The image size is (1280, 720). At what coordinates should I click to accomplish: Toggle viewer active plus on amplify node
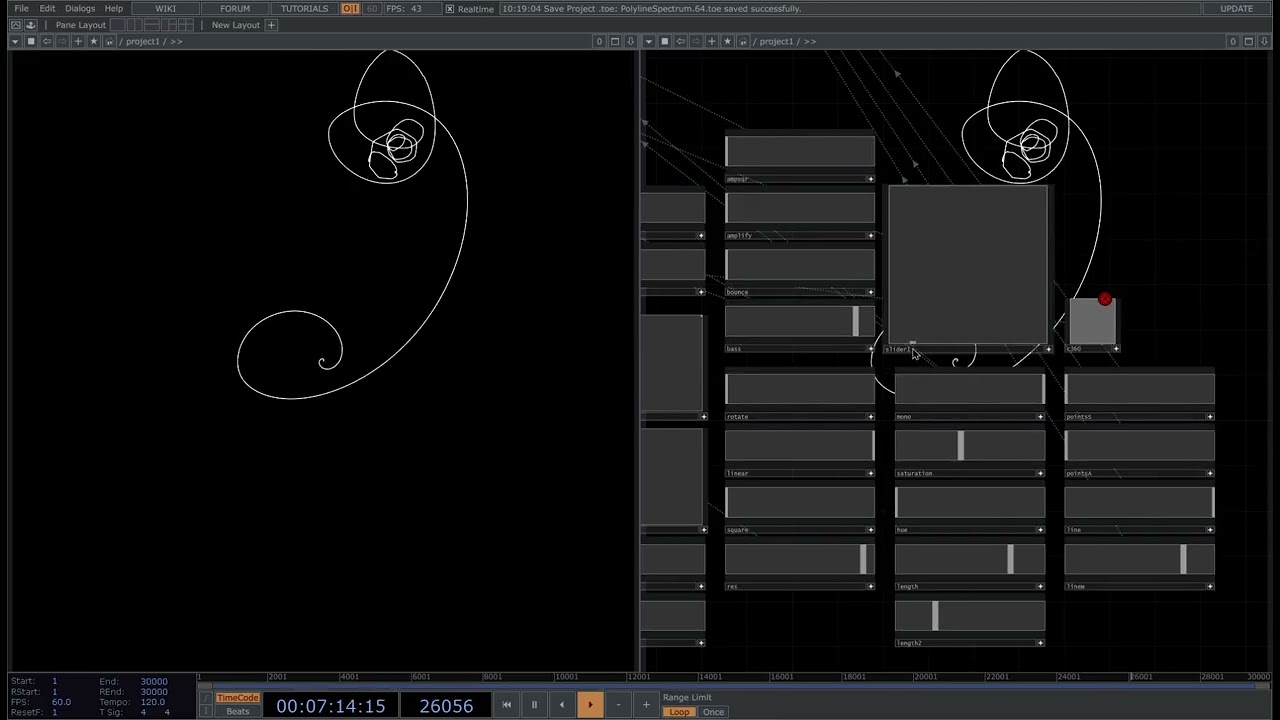coord(870,236)
